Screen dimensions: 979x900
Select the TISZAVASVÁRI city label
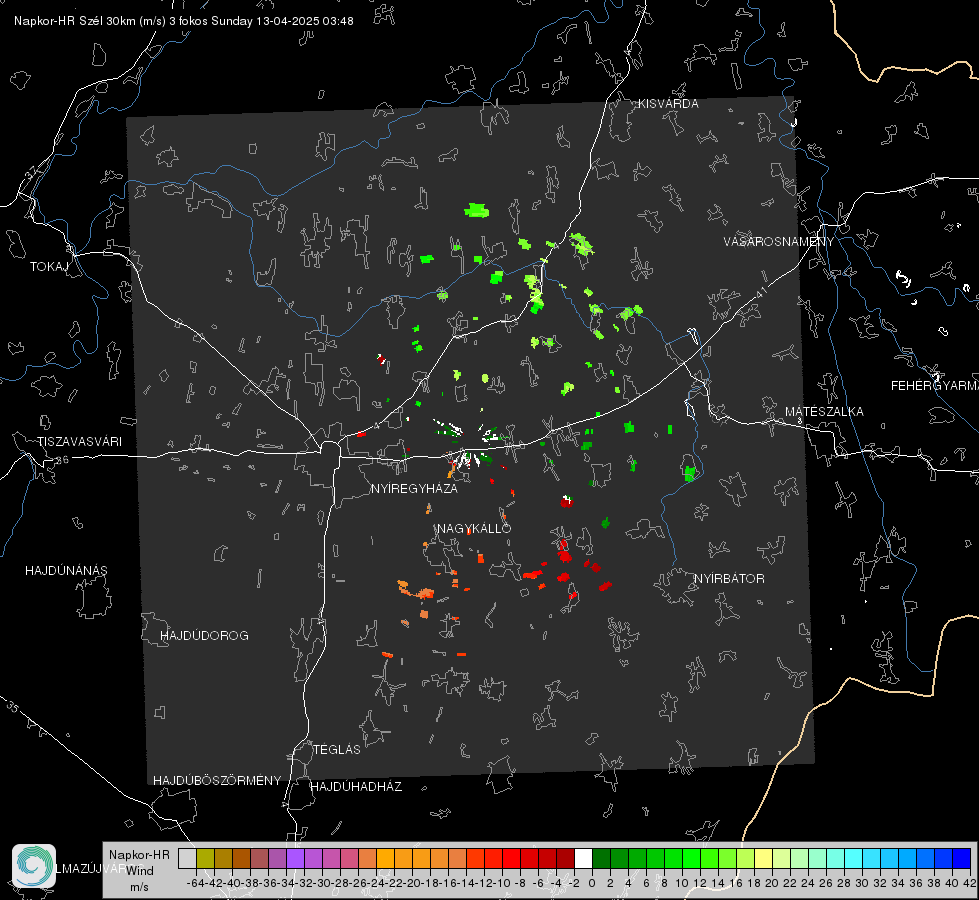(x=79, y=442)
